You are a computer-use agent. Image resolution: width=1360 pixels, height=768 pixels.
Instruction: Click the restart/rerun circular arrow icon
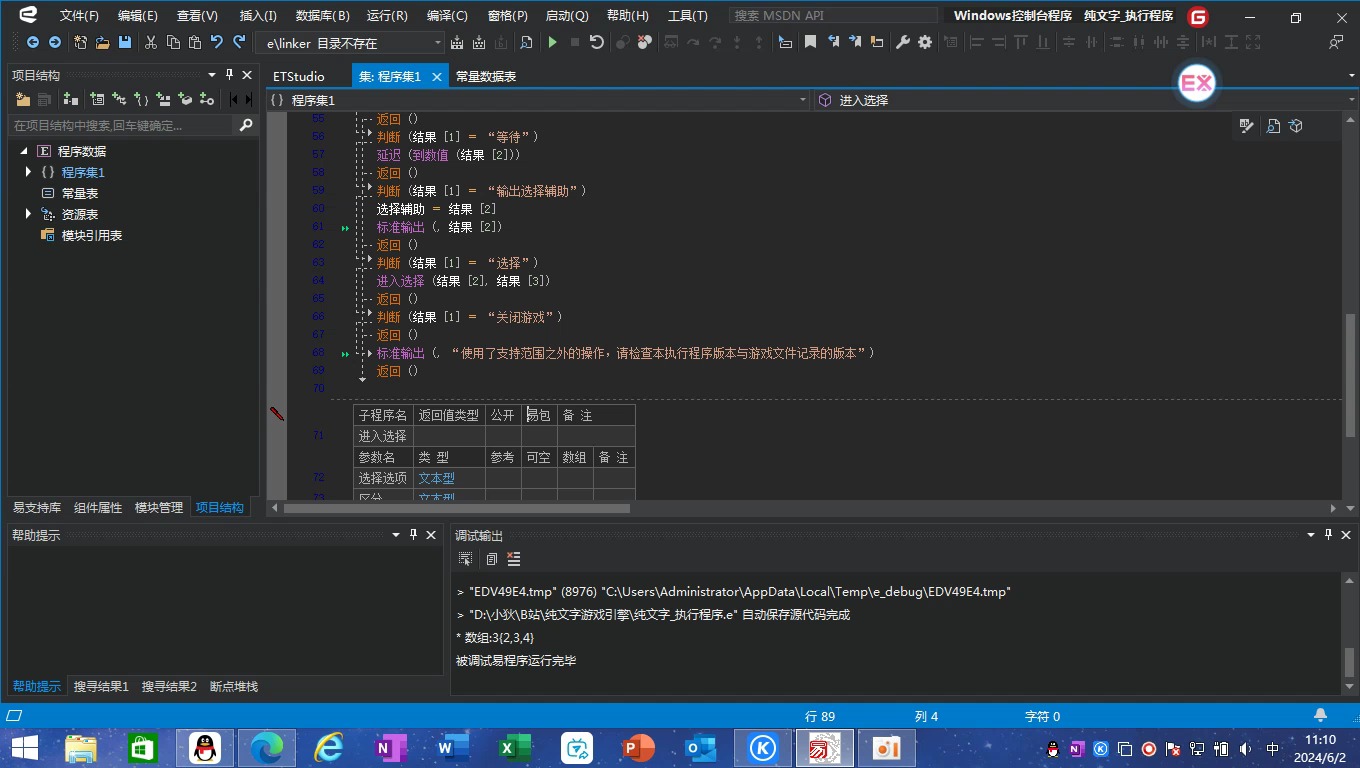click(597, 42)
